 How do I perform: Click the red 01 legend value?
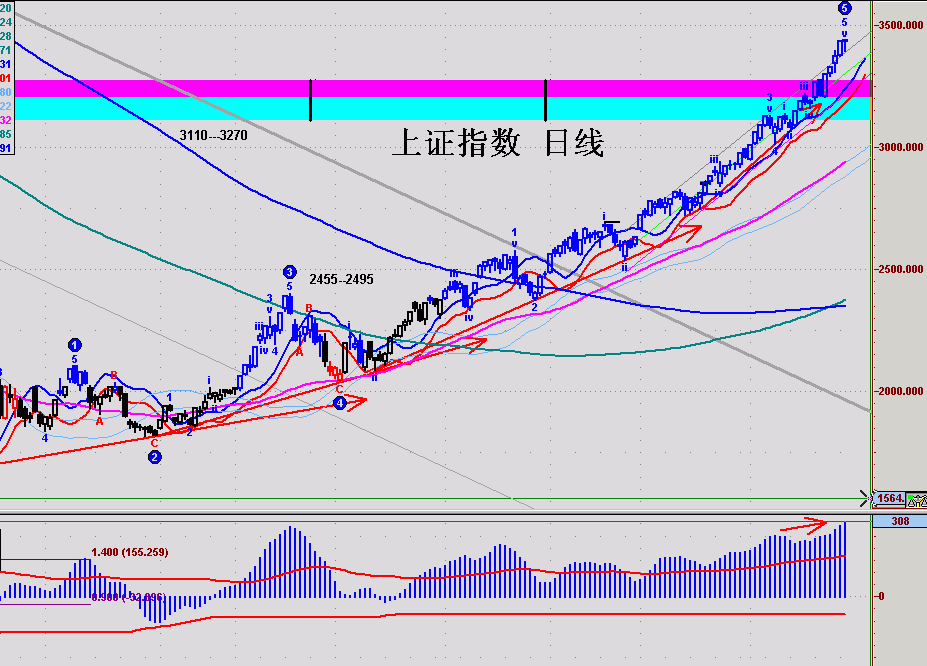6,78
